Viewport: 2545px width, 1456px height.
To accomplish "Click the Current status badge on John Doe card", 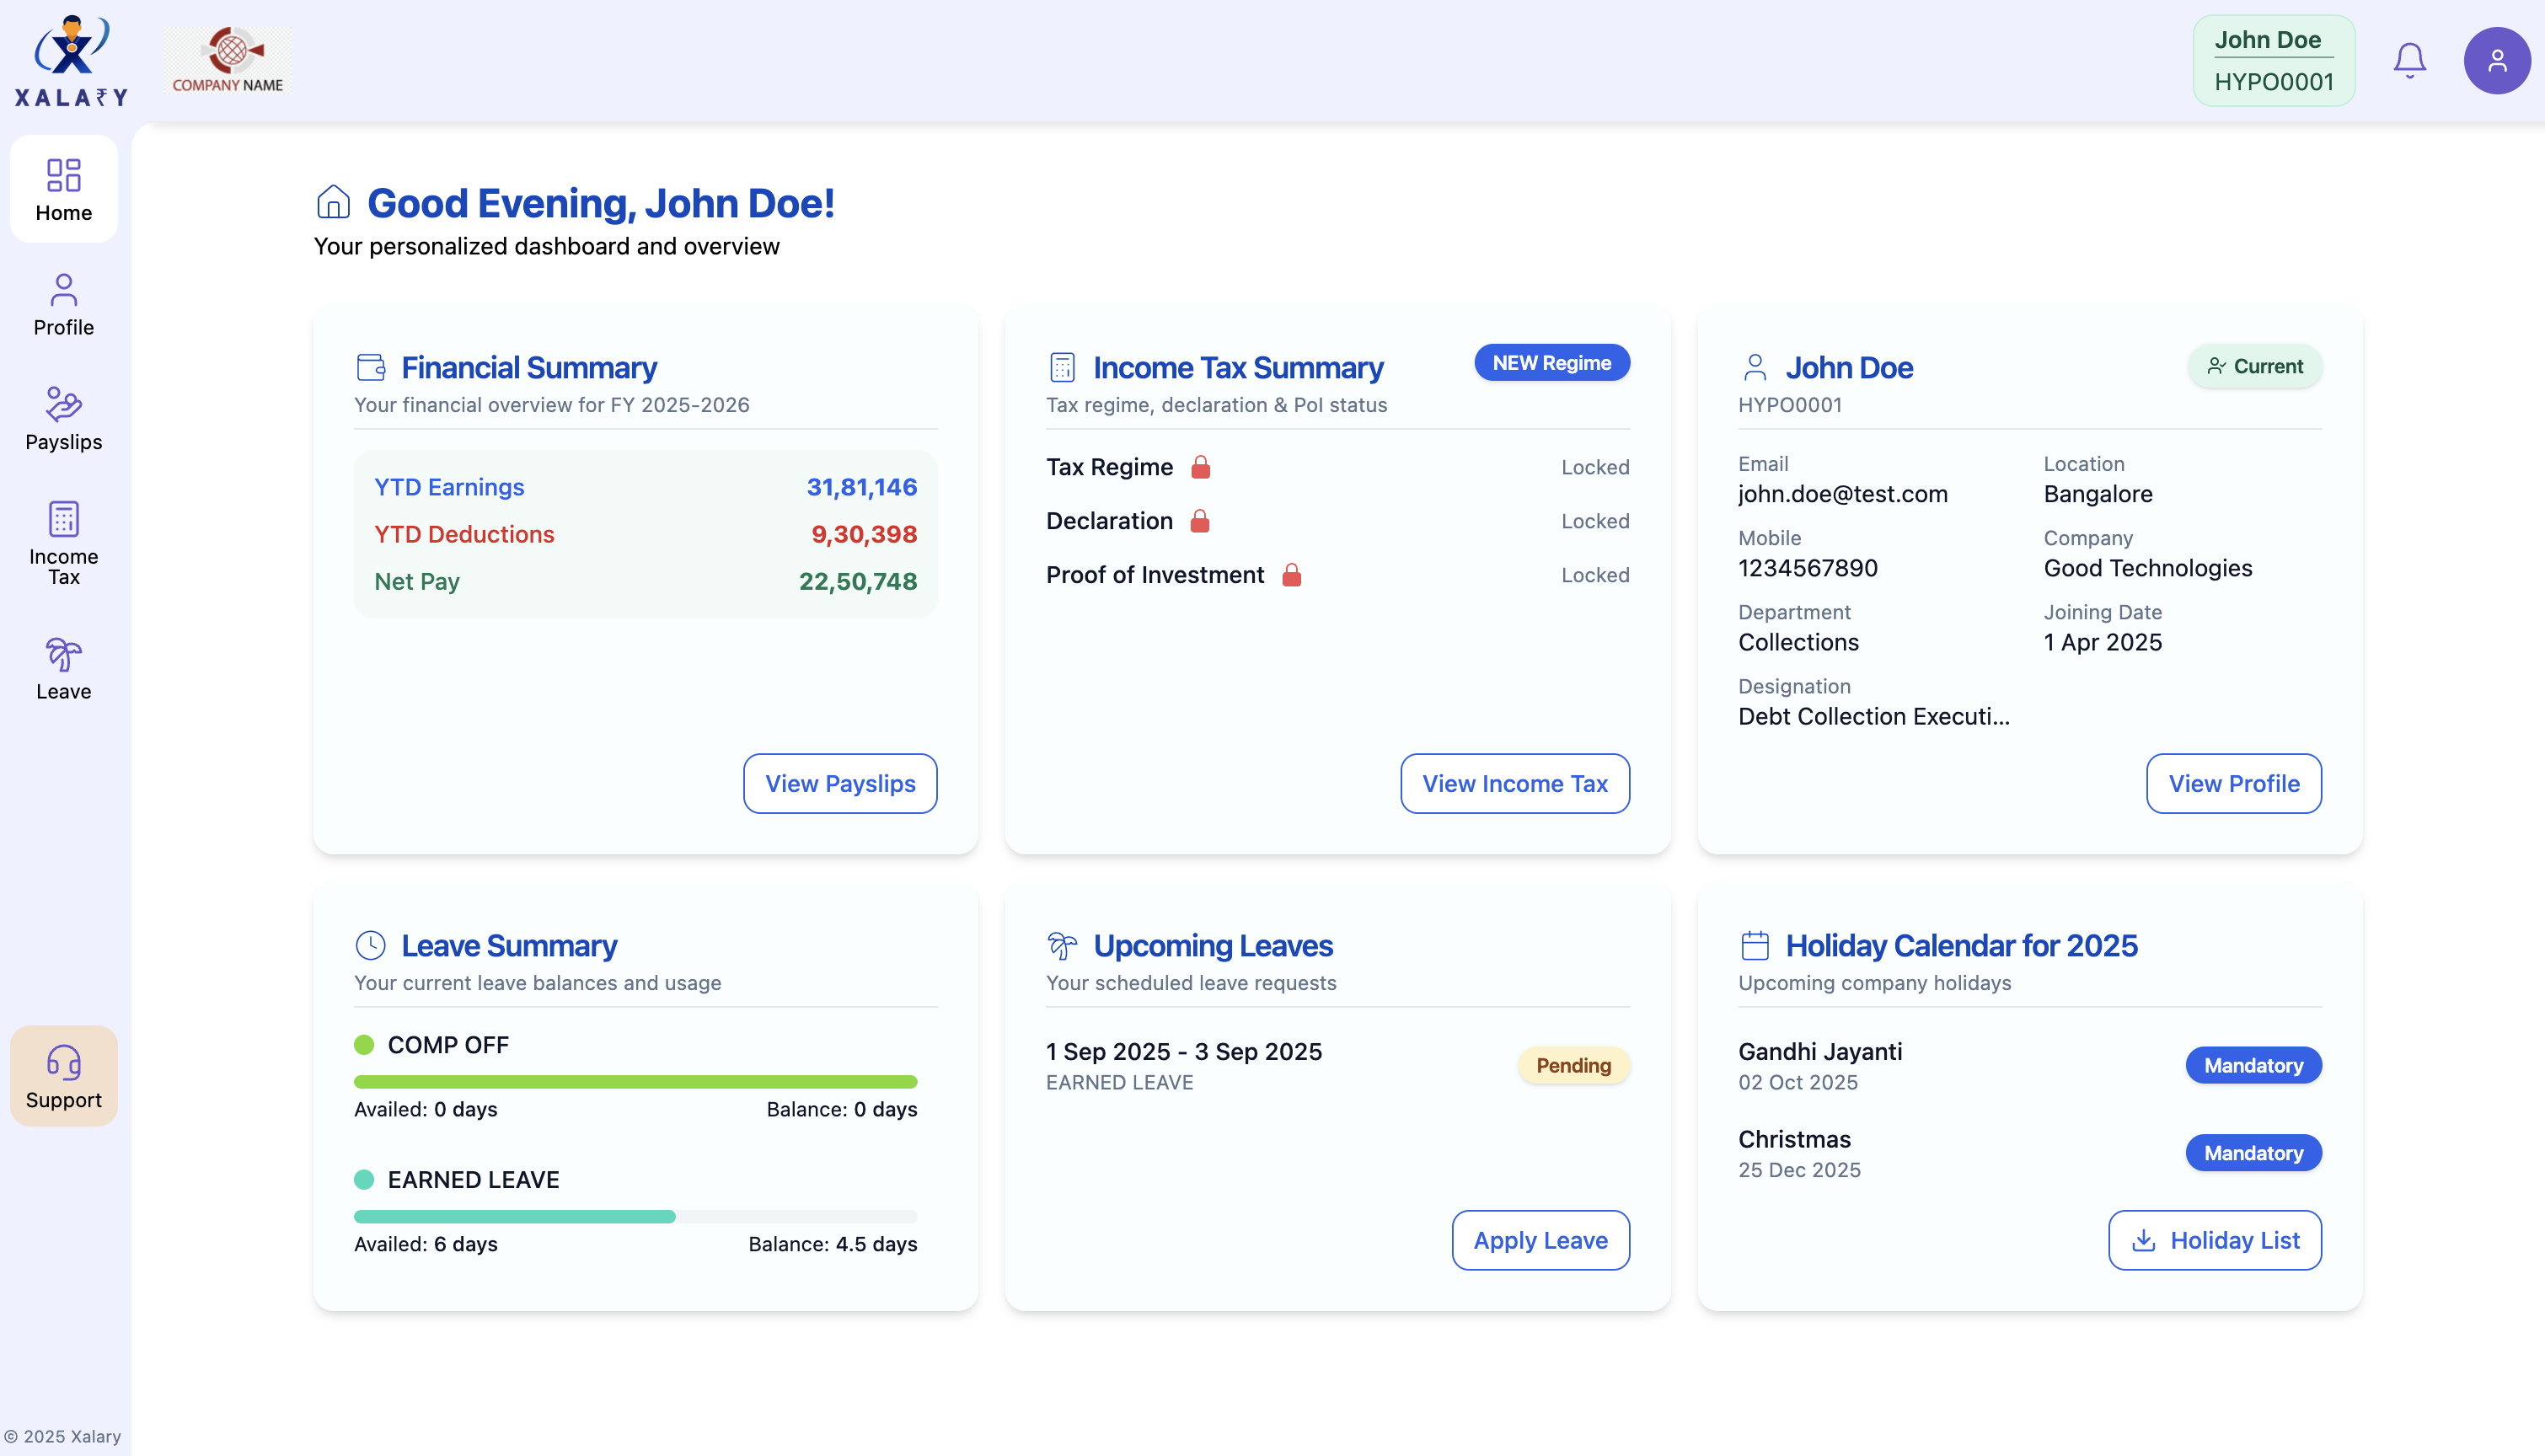I will click(x=2255, y=366).
